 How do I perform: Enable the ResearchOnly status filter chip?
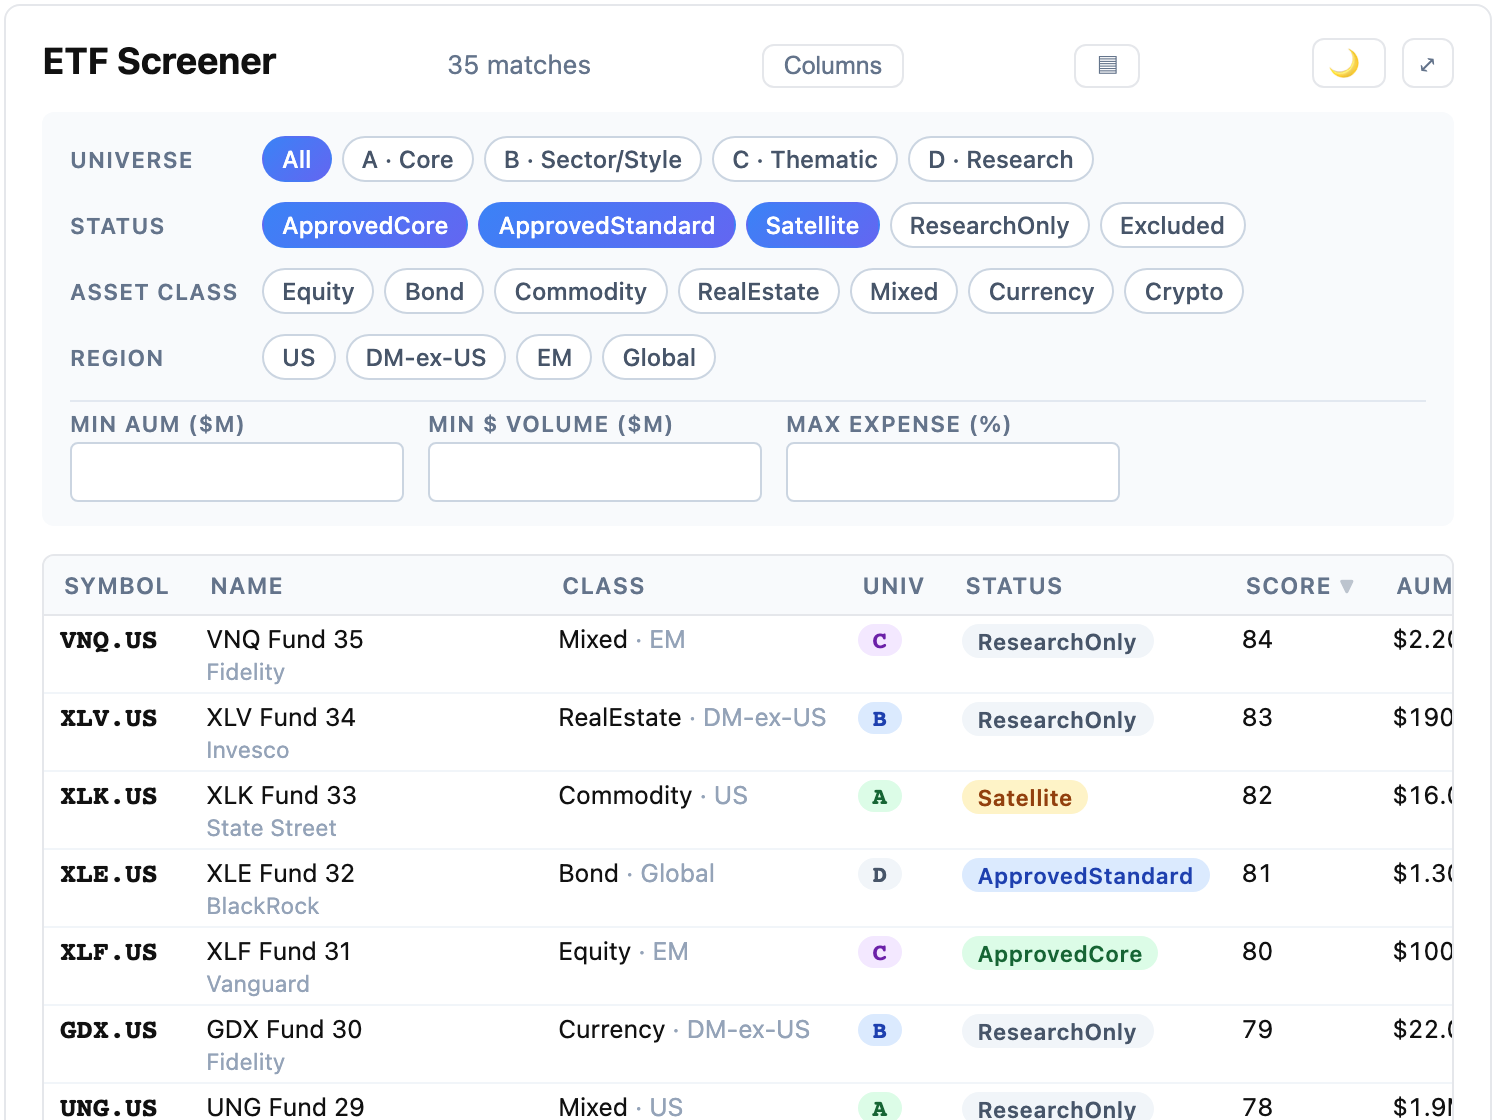(990, 225)
